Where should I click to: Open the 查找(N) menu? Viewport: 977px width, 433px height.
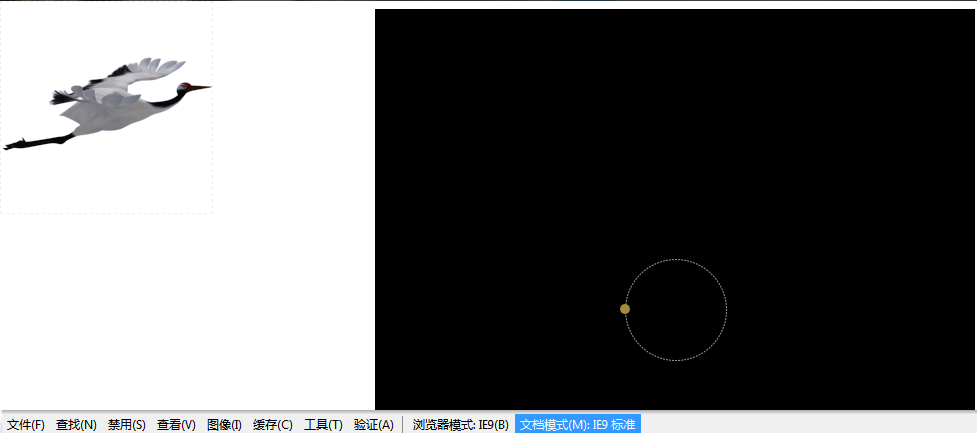[x=76, y=425]
